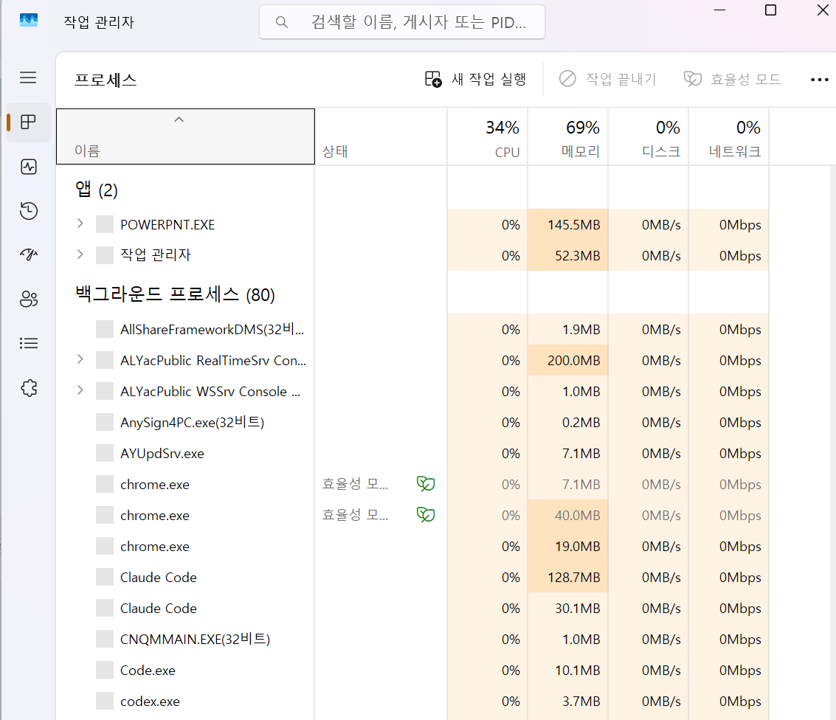Expand the ALYacPublic RealTimeSrv entry
This screenshot has height=720, width=836.
click(79, 360)
